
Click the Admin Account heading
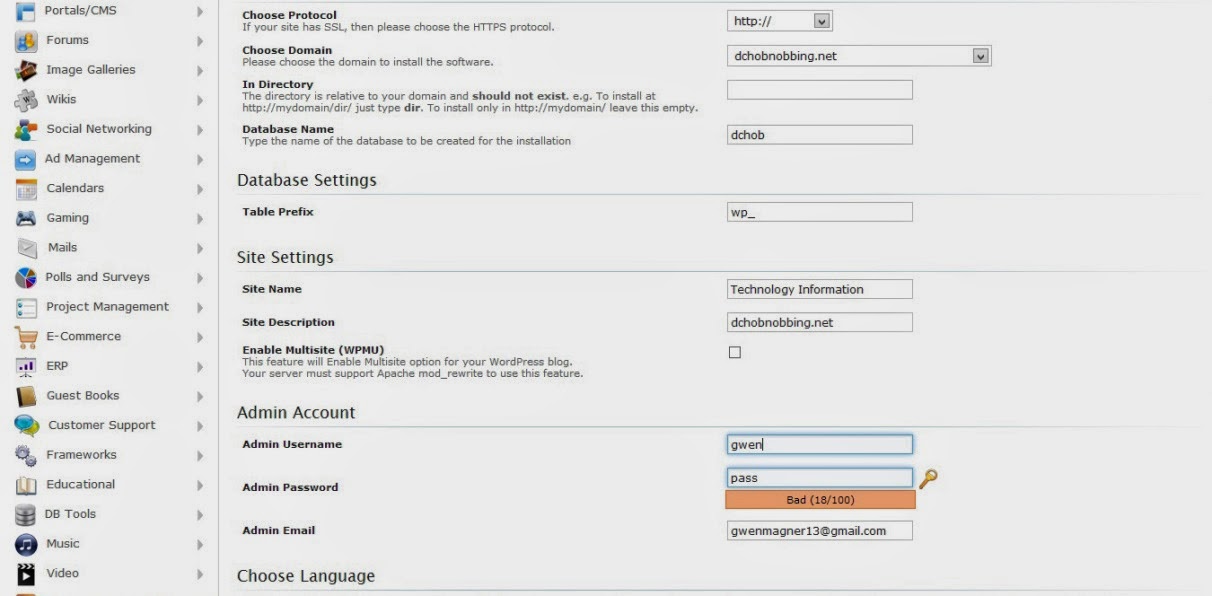coord(296,412)
